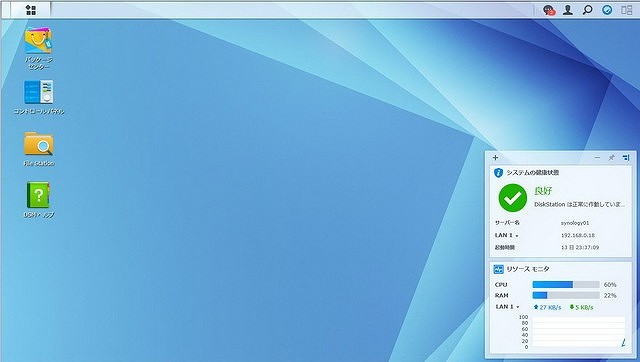640x362 pixels.
Task: Open search magnifier icon in taskbar
Action: pos(587,10)
